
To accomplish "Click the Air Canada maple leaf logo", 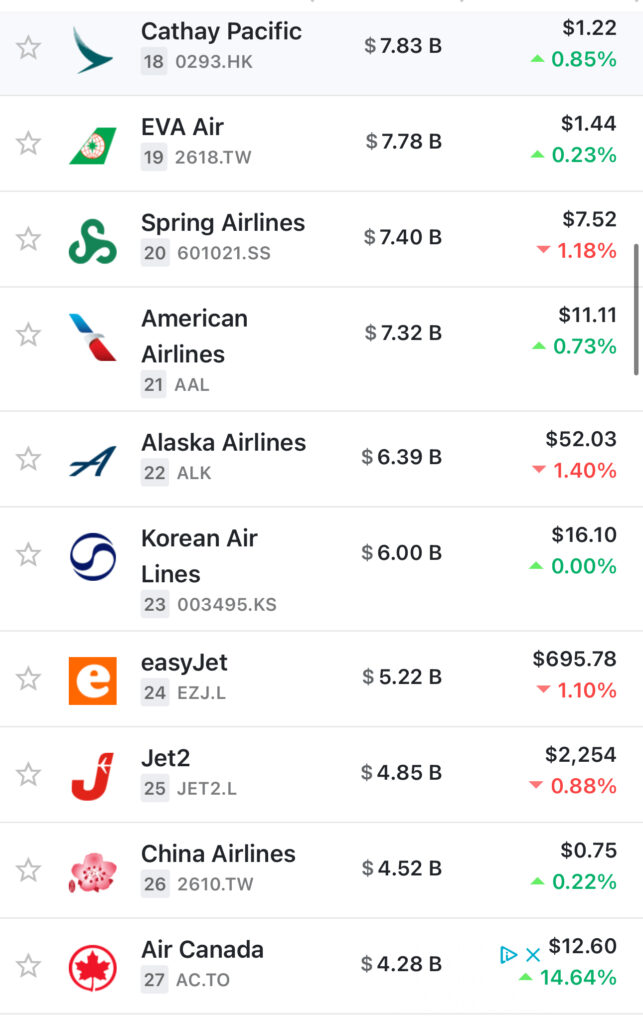I will 93,967.
